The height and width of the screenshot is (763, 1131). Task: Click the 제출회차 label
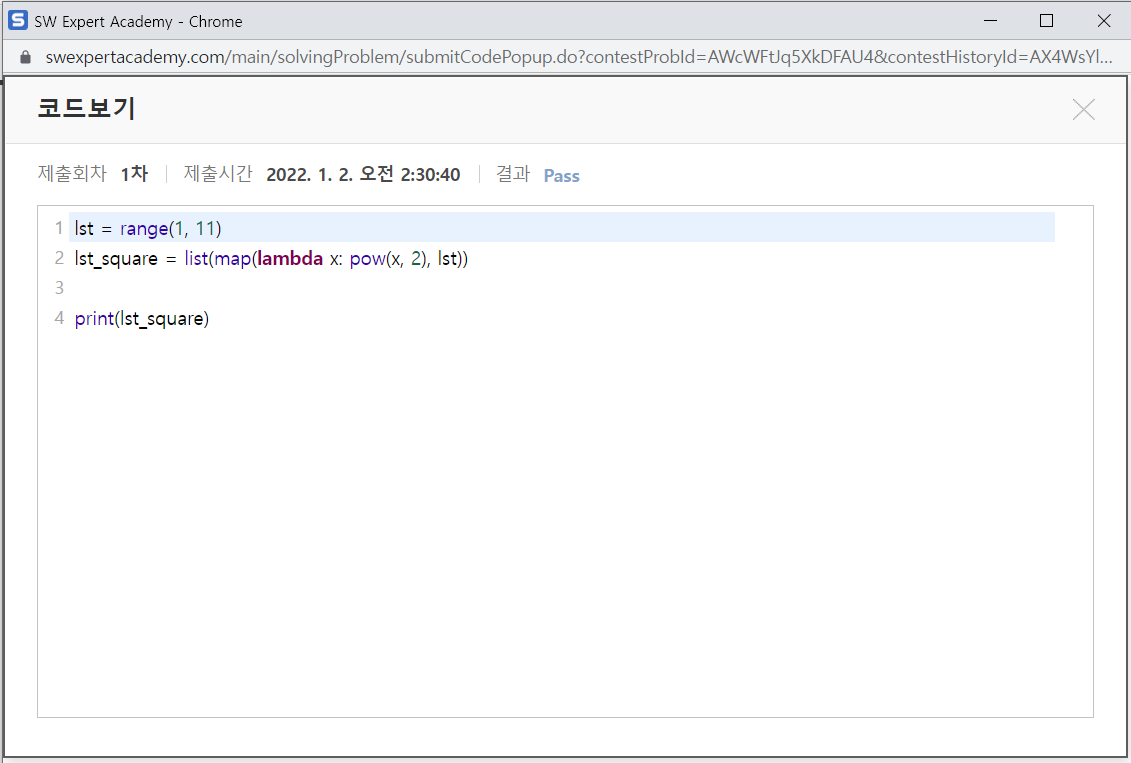(x=72, y=174)
